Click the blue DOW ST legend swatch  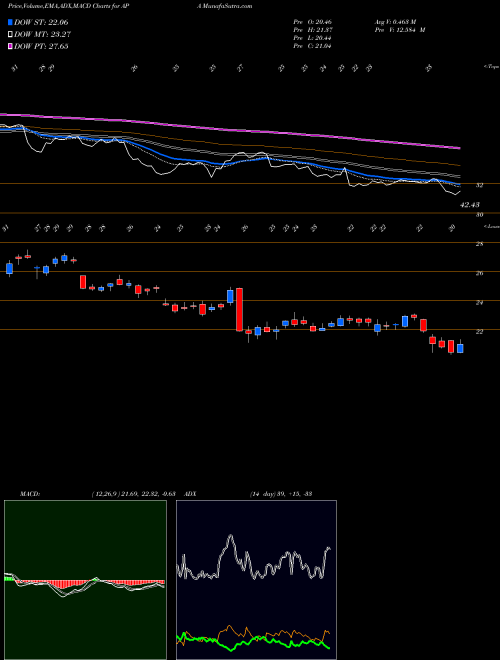point(11,22)
